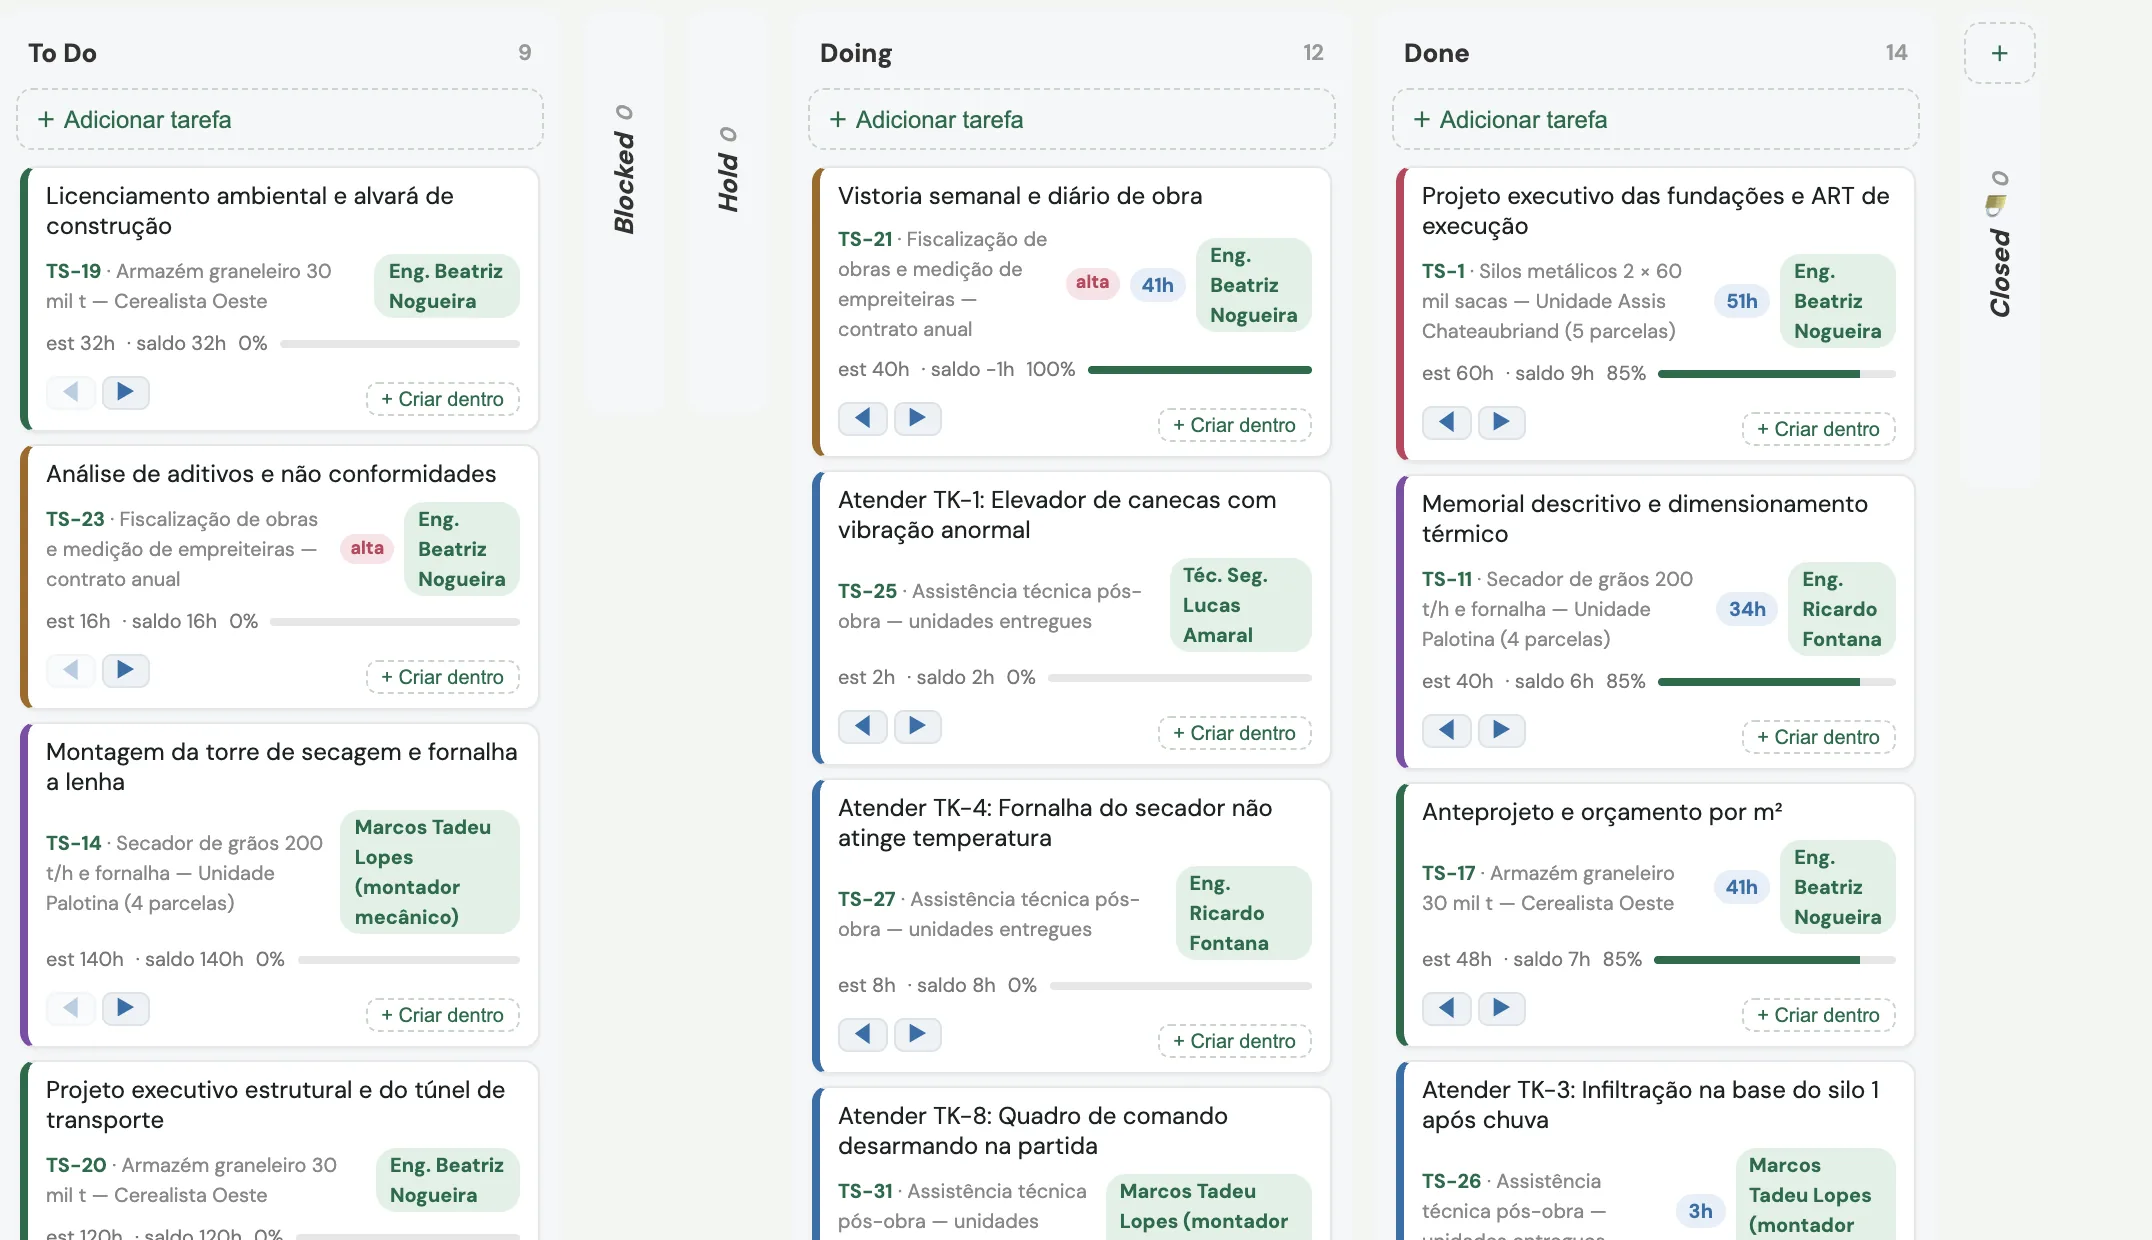Advance 'Atender TK-1' card to next column
Image resolution: width=2152 pixels, height=1240 pixels.
pyautogui.click(x=917, y=726)
